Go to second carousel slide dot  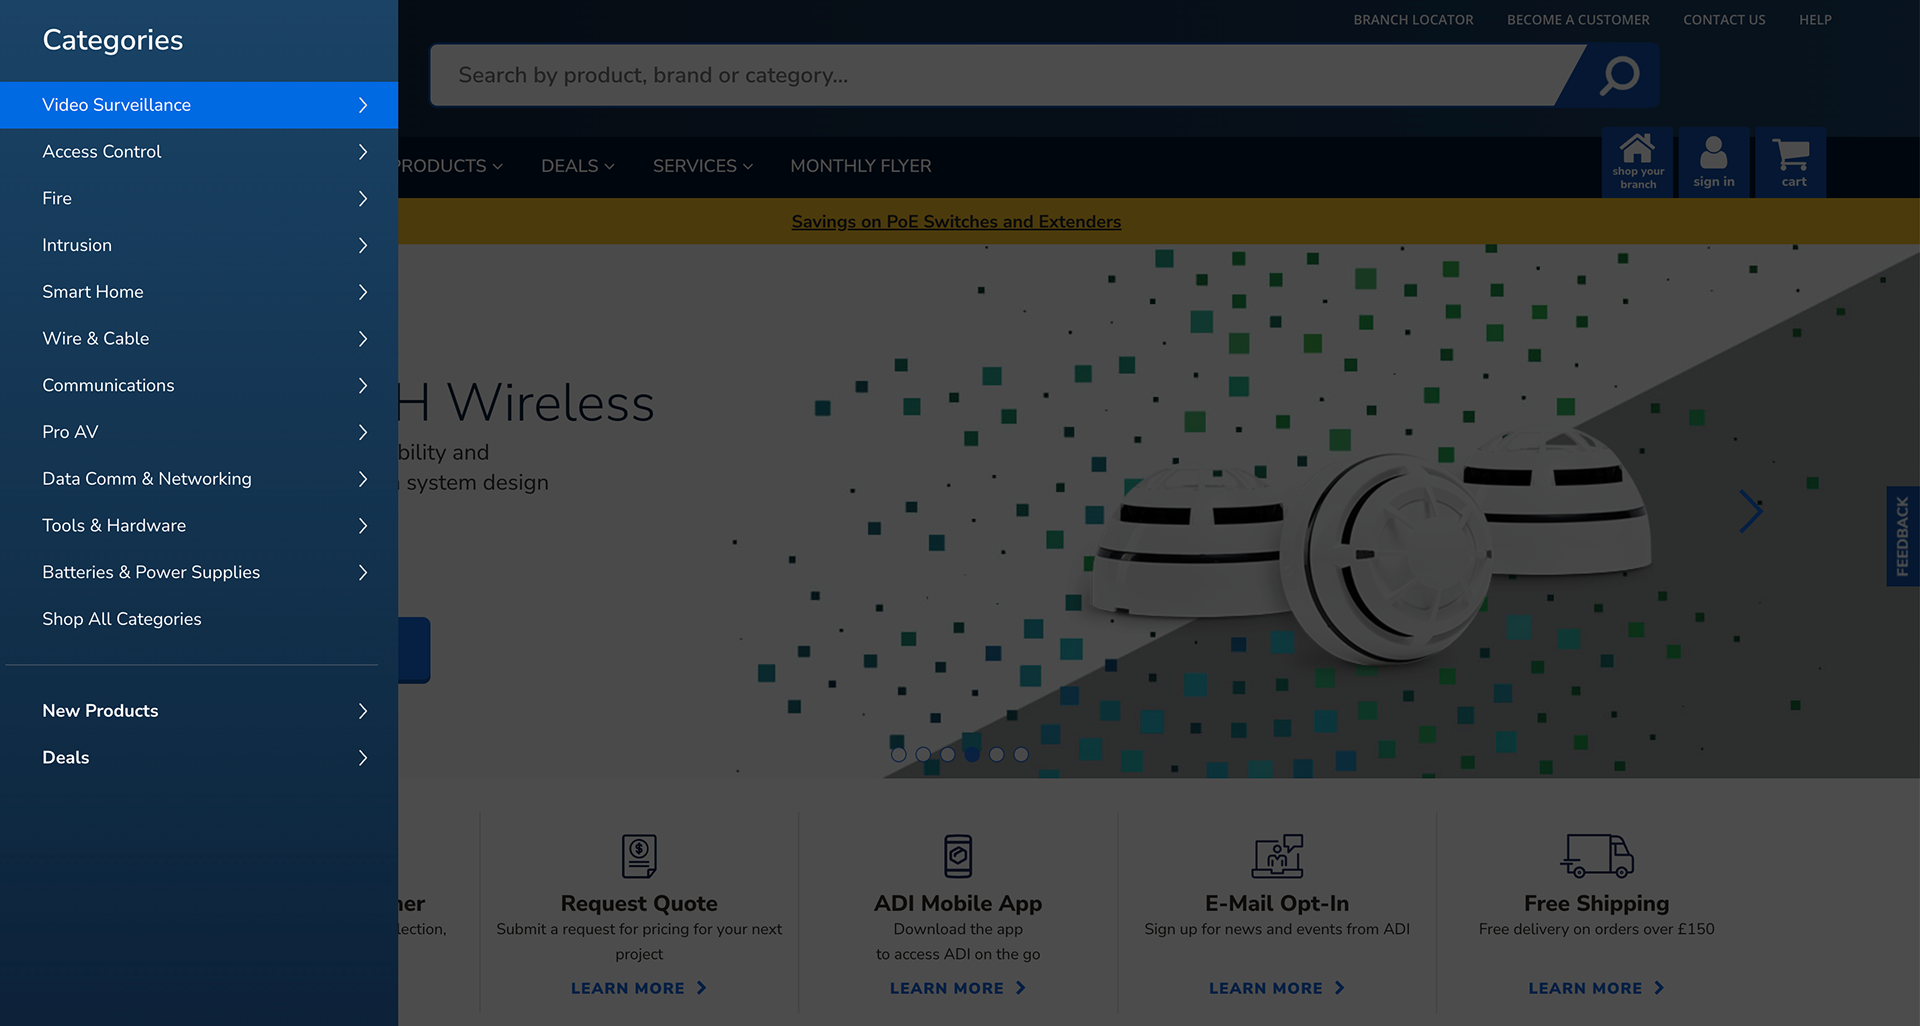click(923, 755)
